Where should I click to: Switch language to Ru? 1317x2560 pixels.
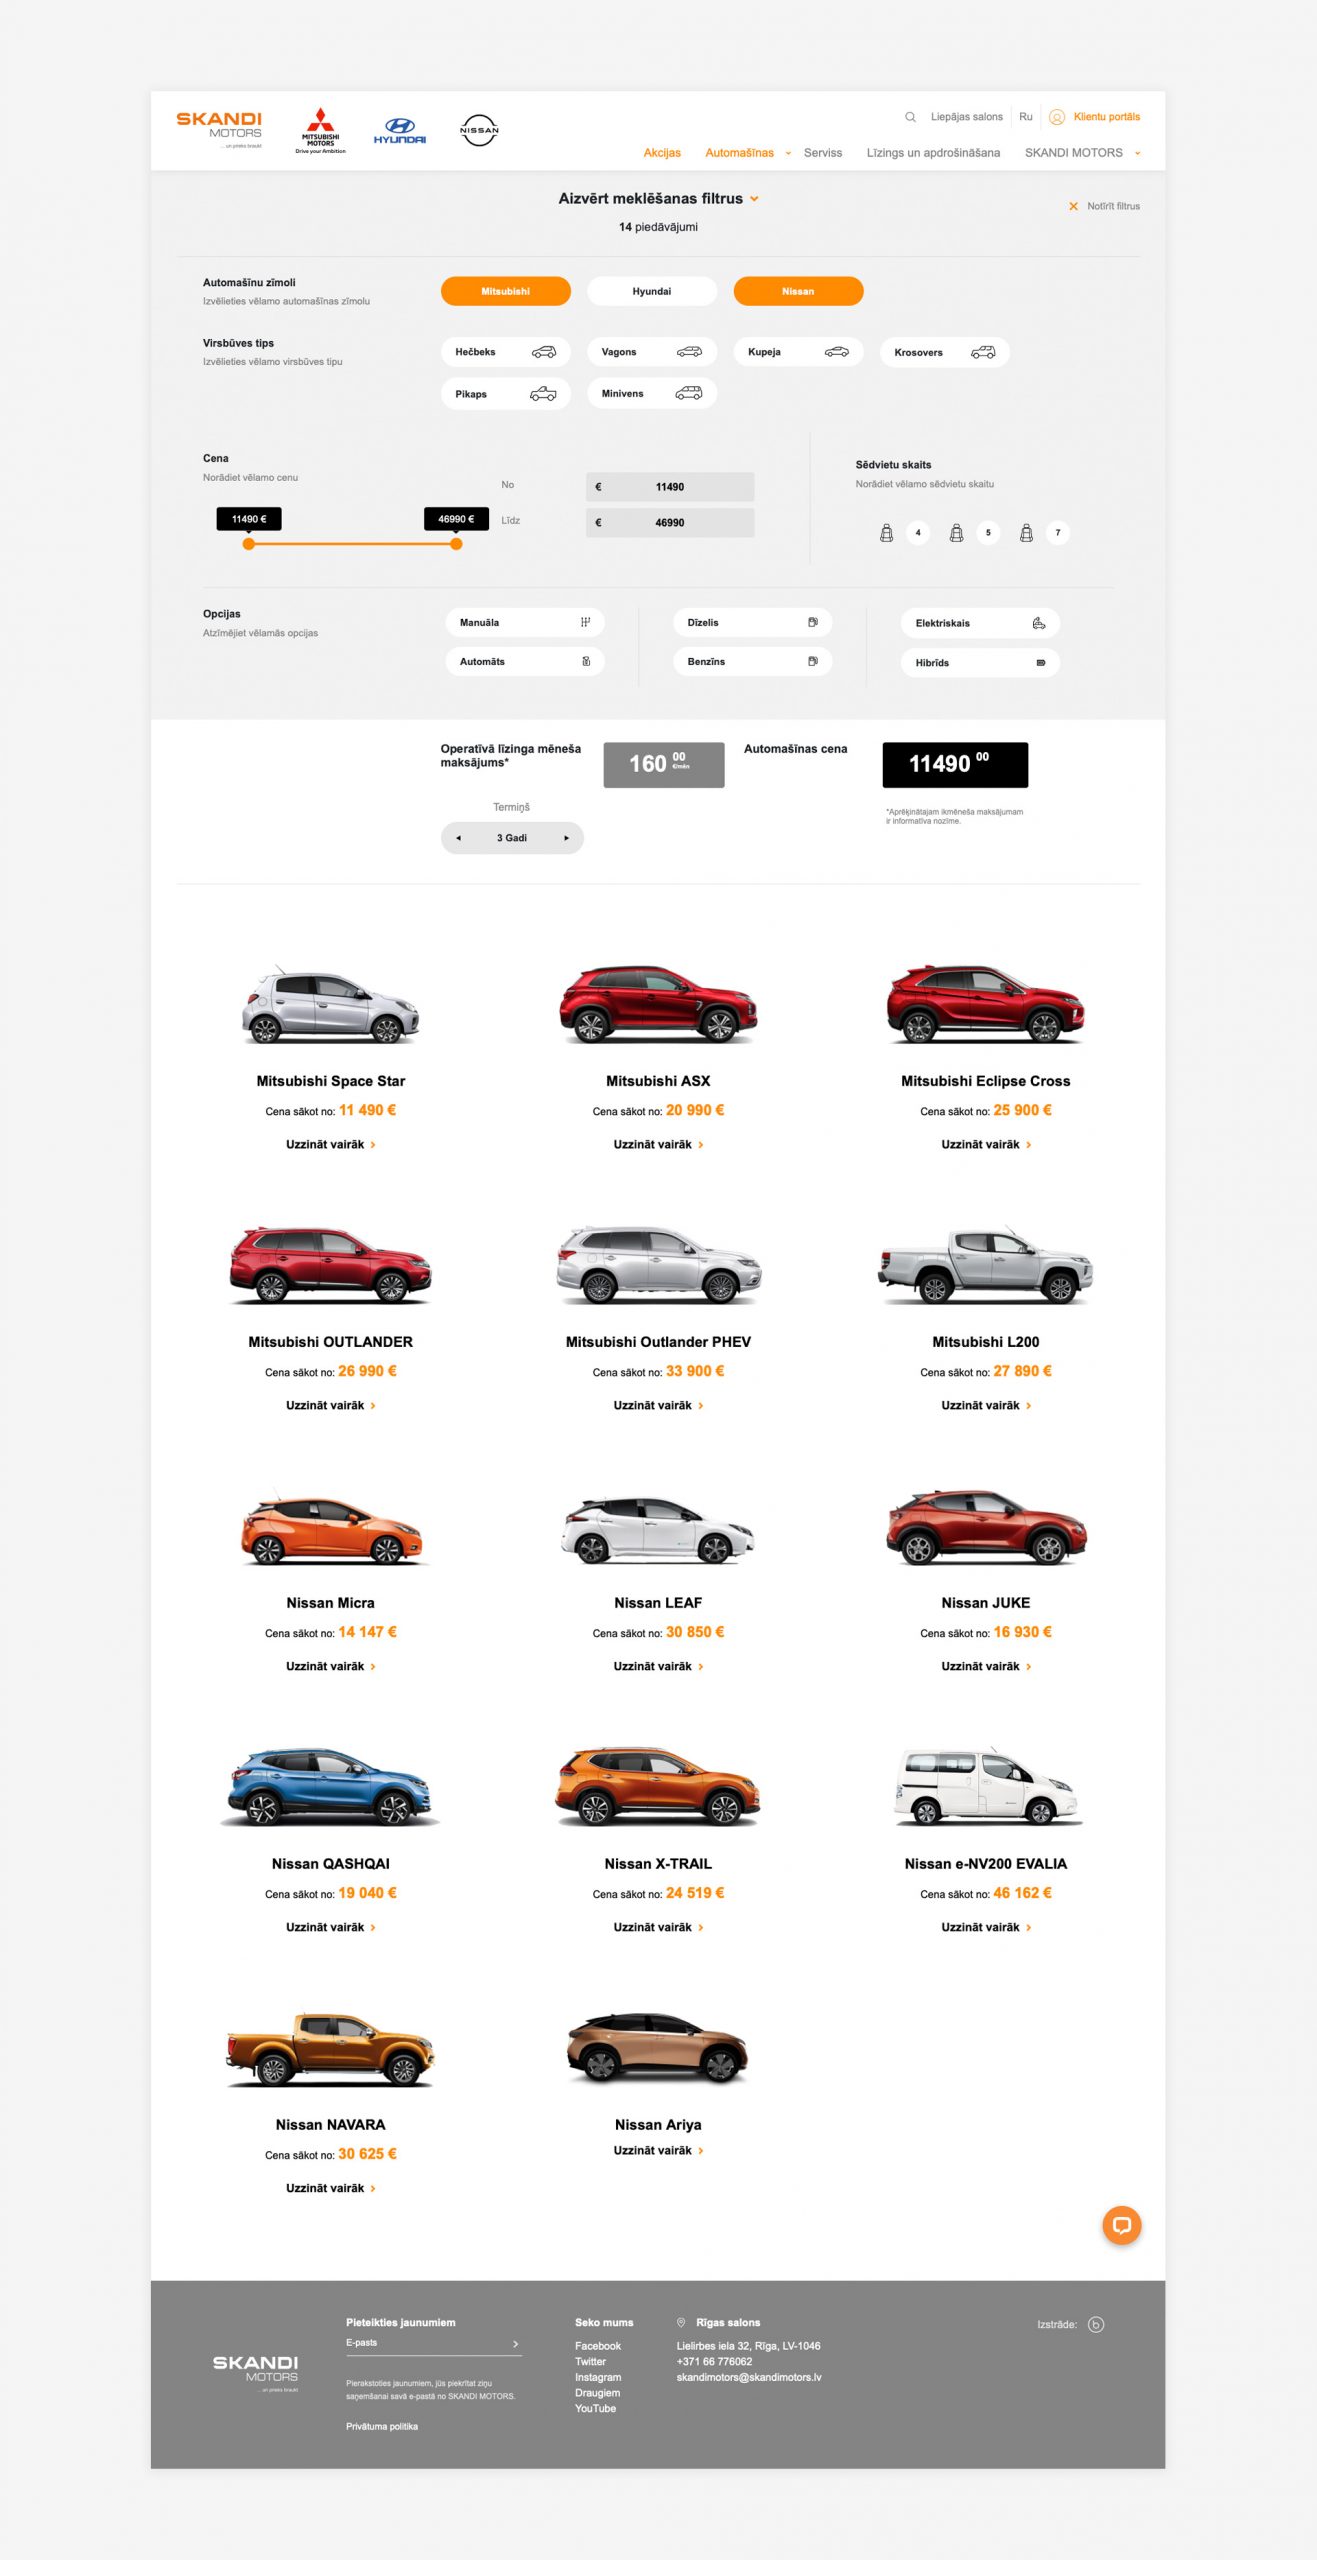pyautogui.click(x=1026, y=117)
